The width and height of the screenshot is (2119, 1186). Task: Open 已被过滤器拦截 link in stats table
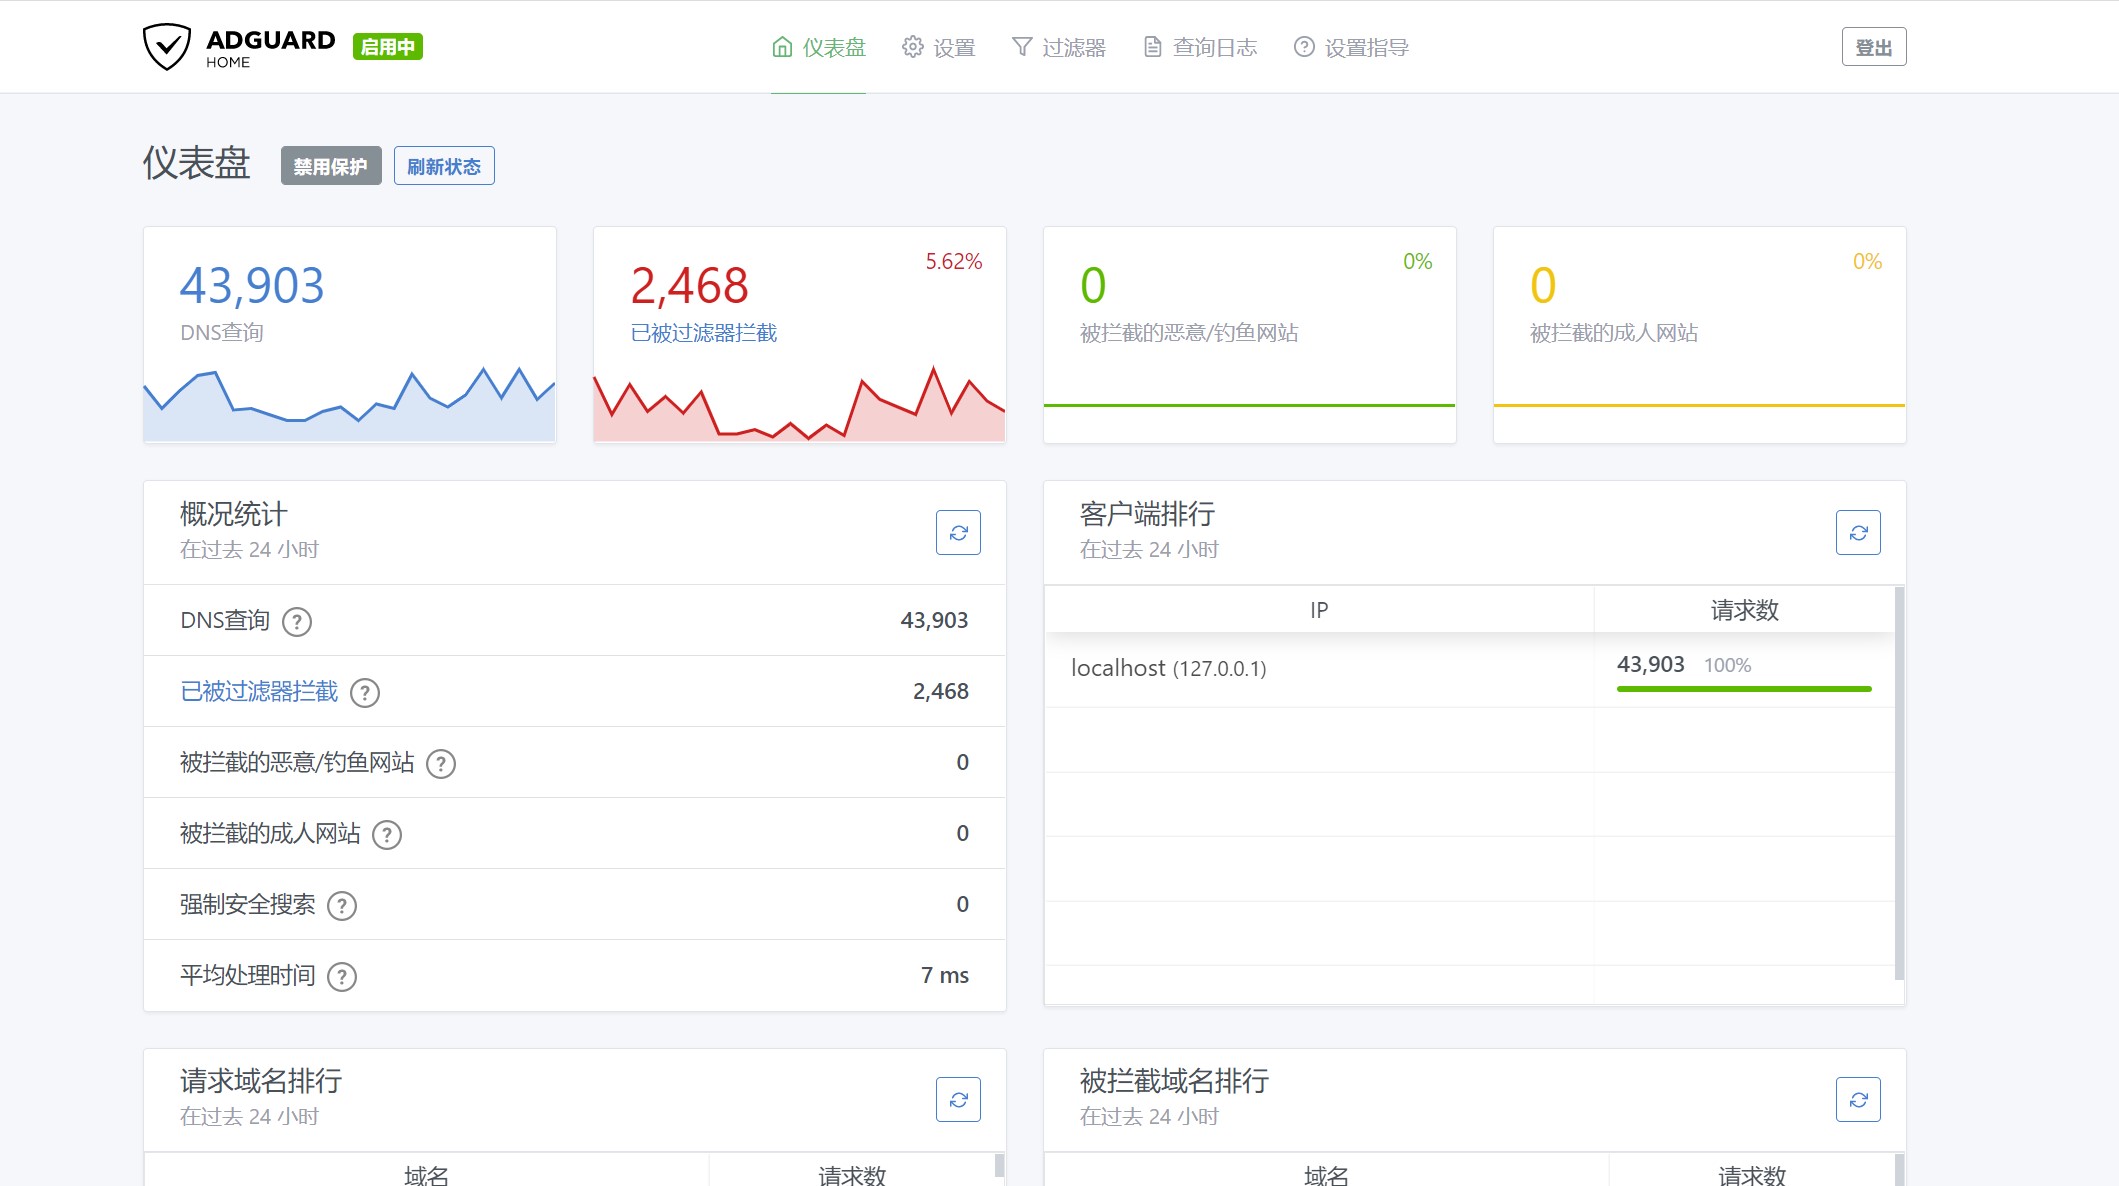[259, 692]
